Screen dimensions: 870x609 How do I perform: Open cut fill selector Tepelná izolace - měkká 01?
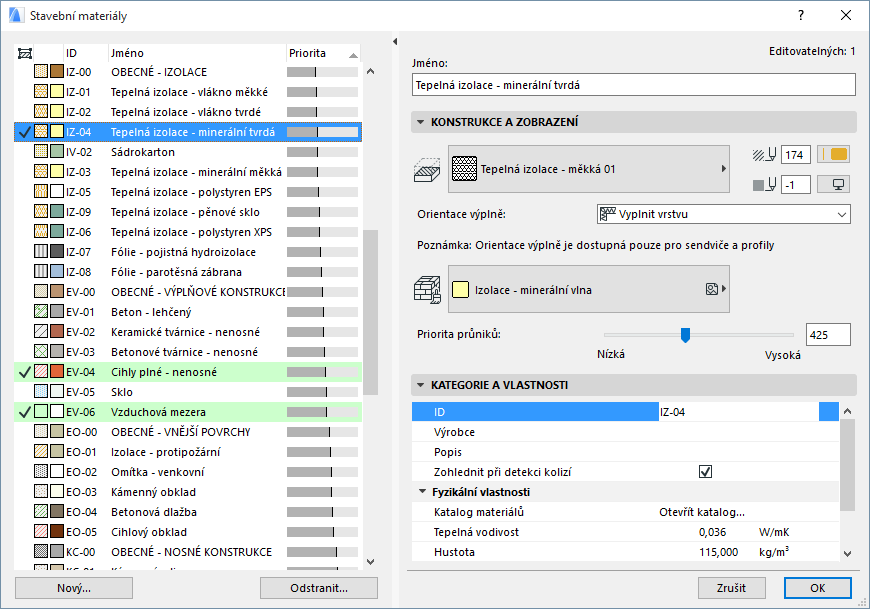[589, 169]
